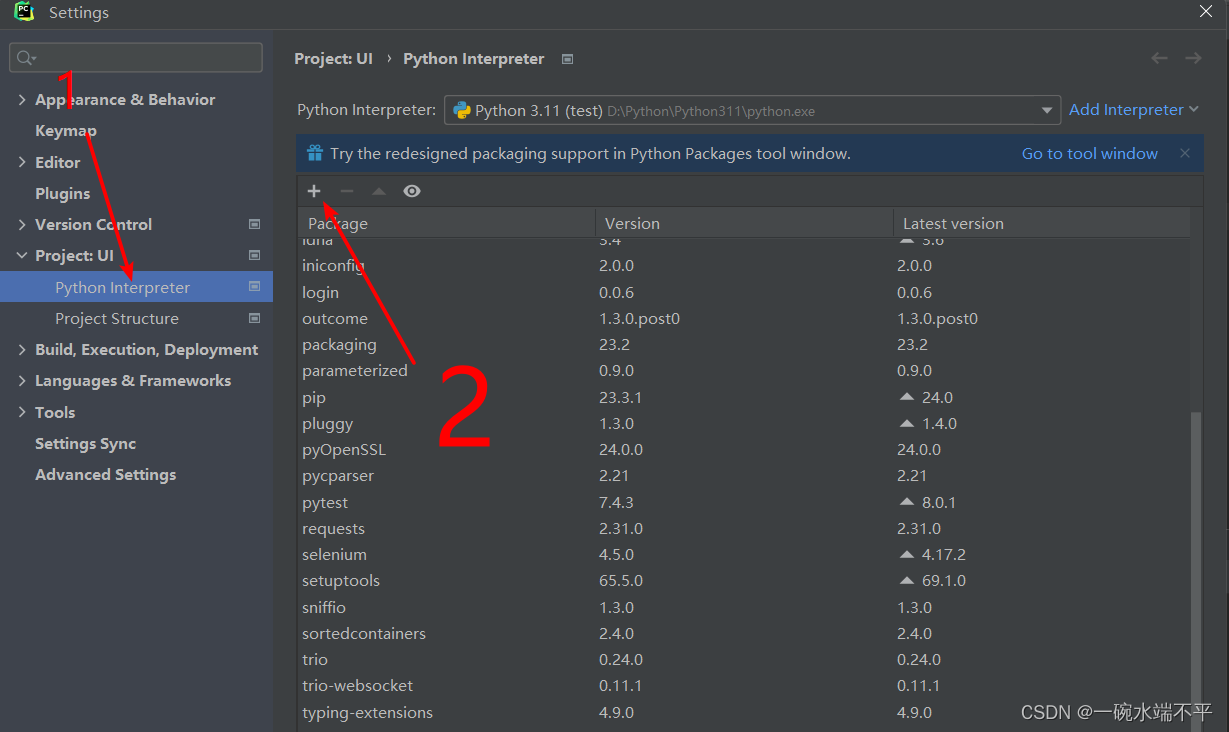Select the iniconfig package row
The image size is (1229, 732).
click(x=744, y=266)
